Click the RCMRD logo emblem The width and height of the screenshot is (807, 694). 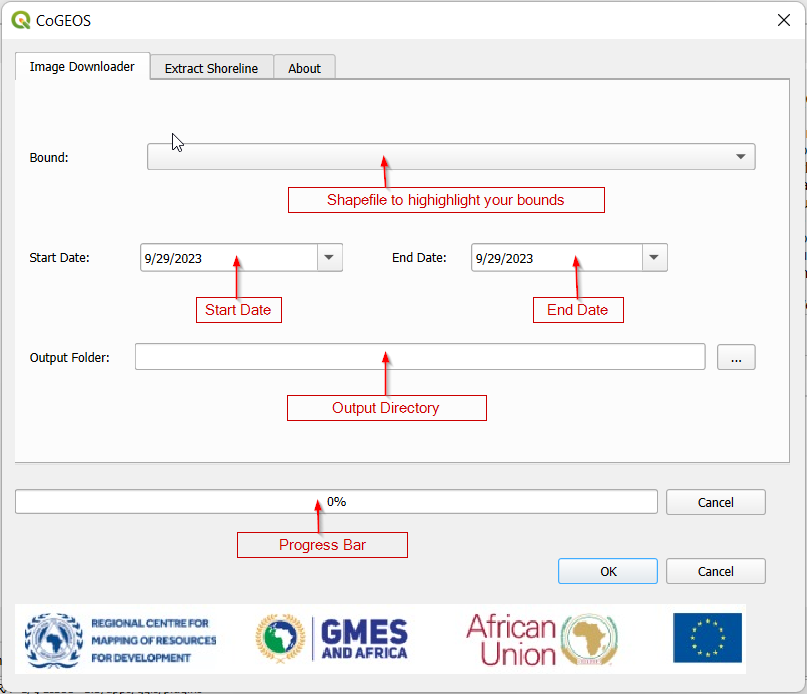pos(54,640)
